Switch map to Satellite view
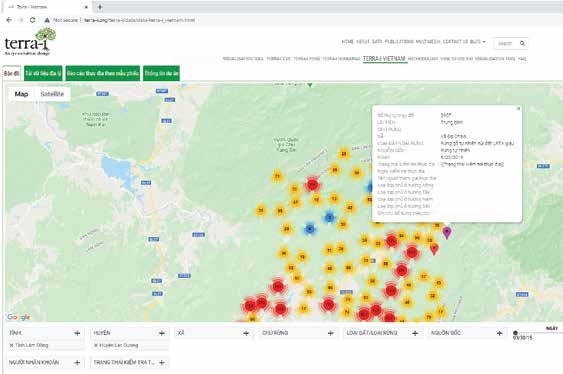This screenshot has width=563, height=374. 52,94
